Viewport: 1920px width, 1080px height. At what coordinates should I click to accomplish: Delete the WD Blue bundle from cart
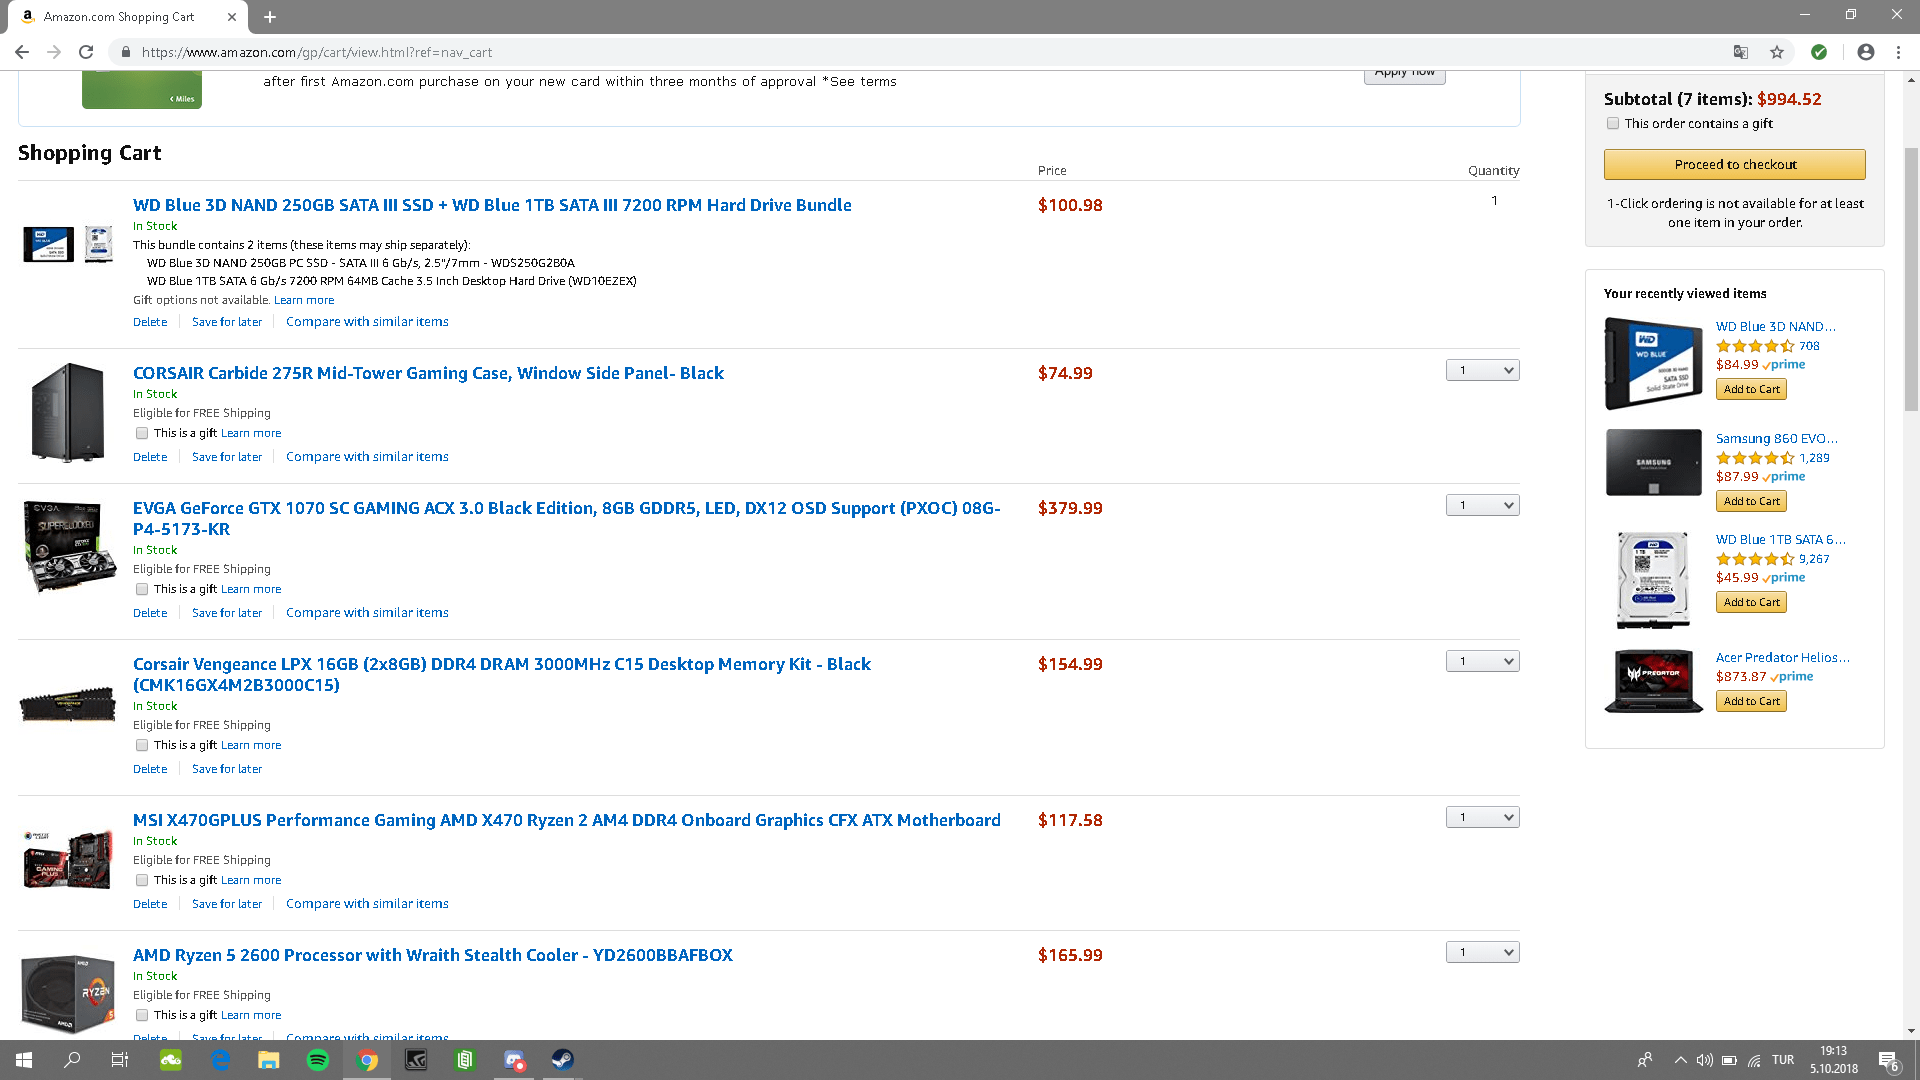150,322
